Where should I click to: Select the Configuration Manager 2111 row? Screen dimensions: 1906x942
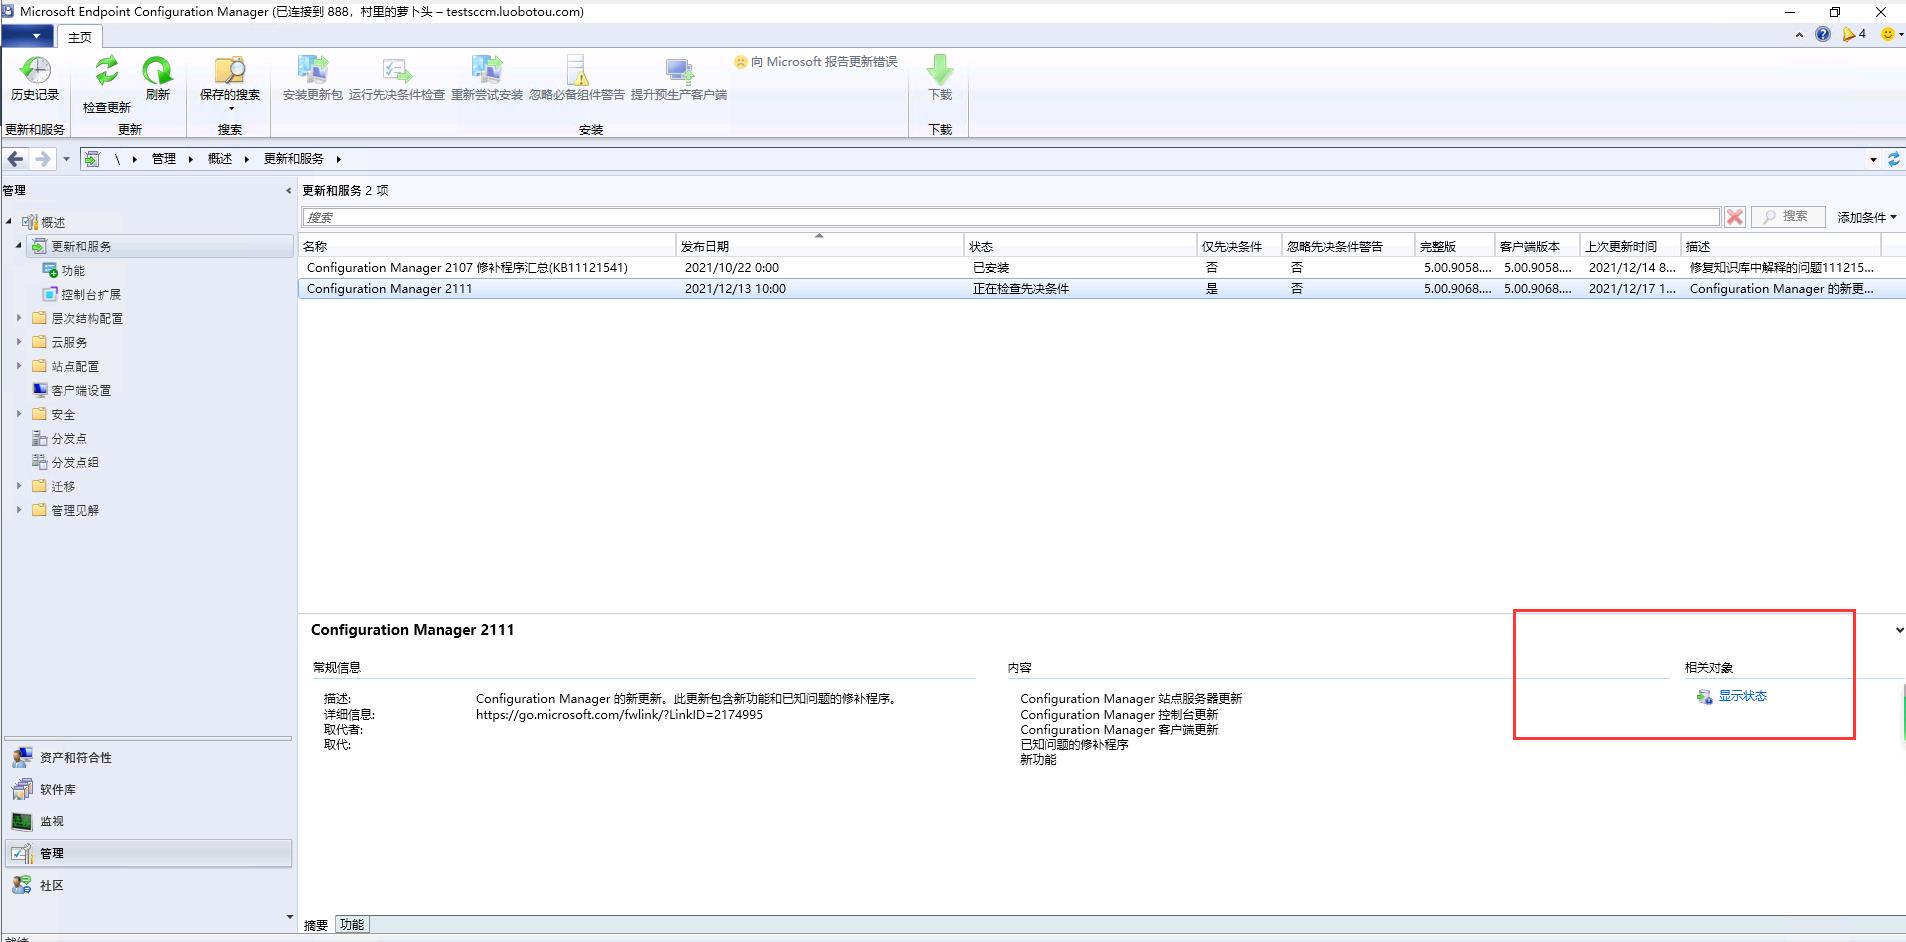pyautogui.click(x=1100, y=288)
